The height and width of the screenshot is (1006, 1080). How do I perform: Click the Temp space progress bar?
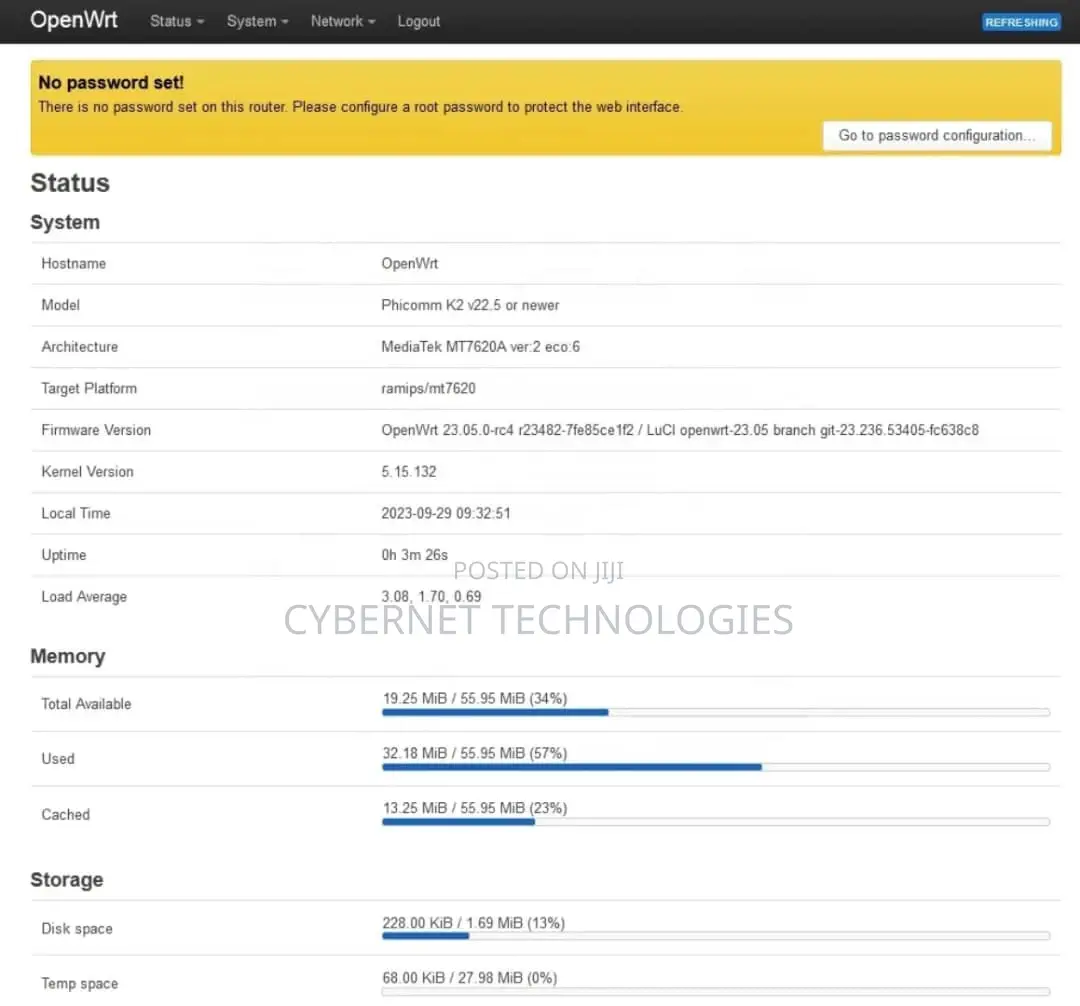point(716,992)
